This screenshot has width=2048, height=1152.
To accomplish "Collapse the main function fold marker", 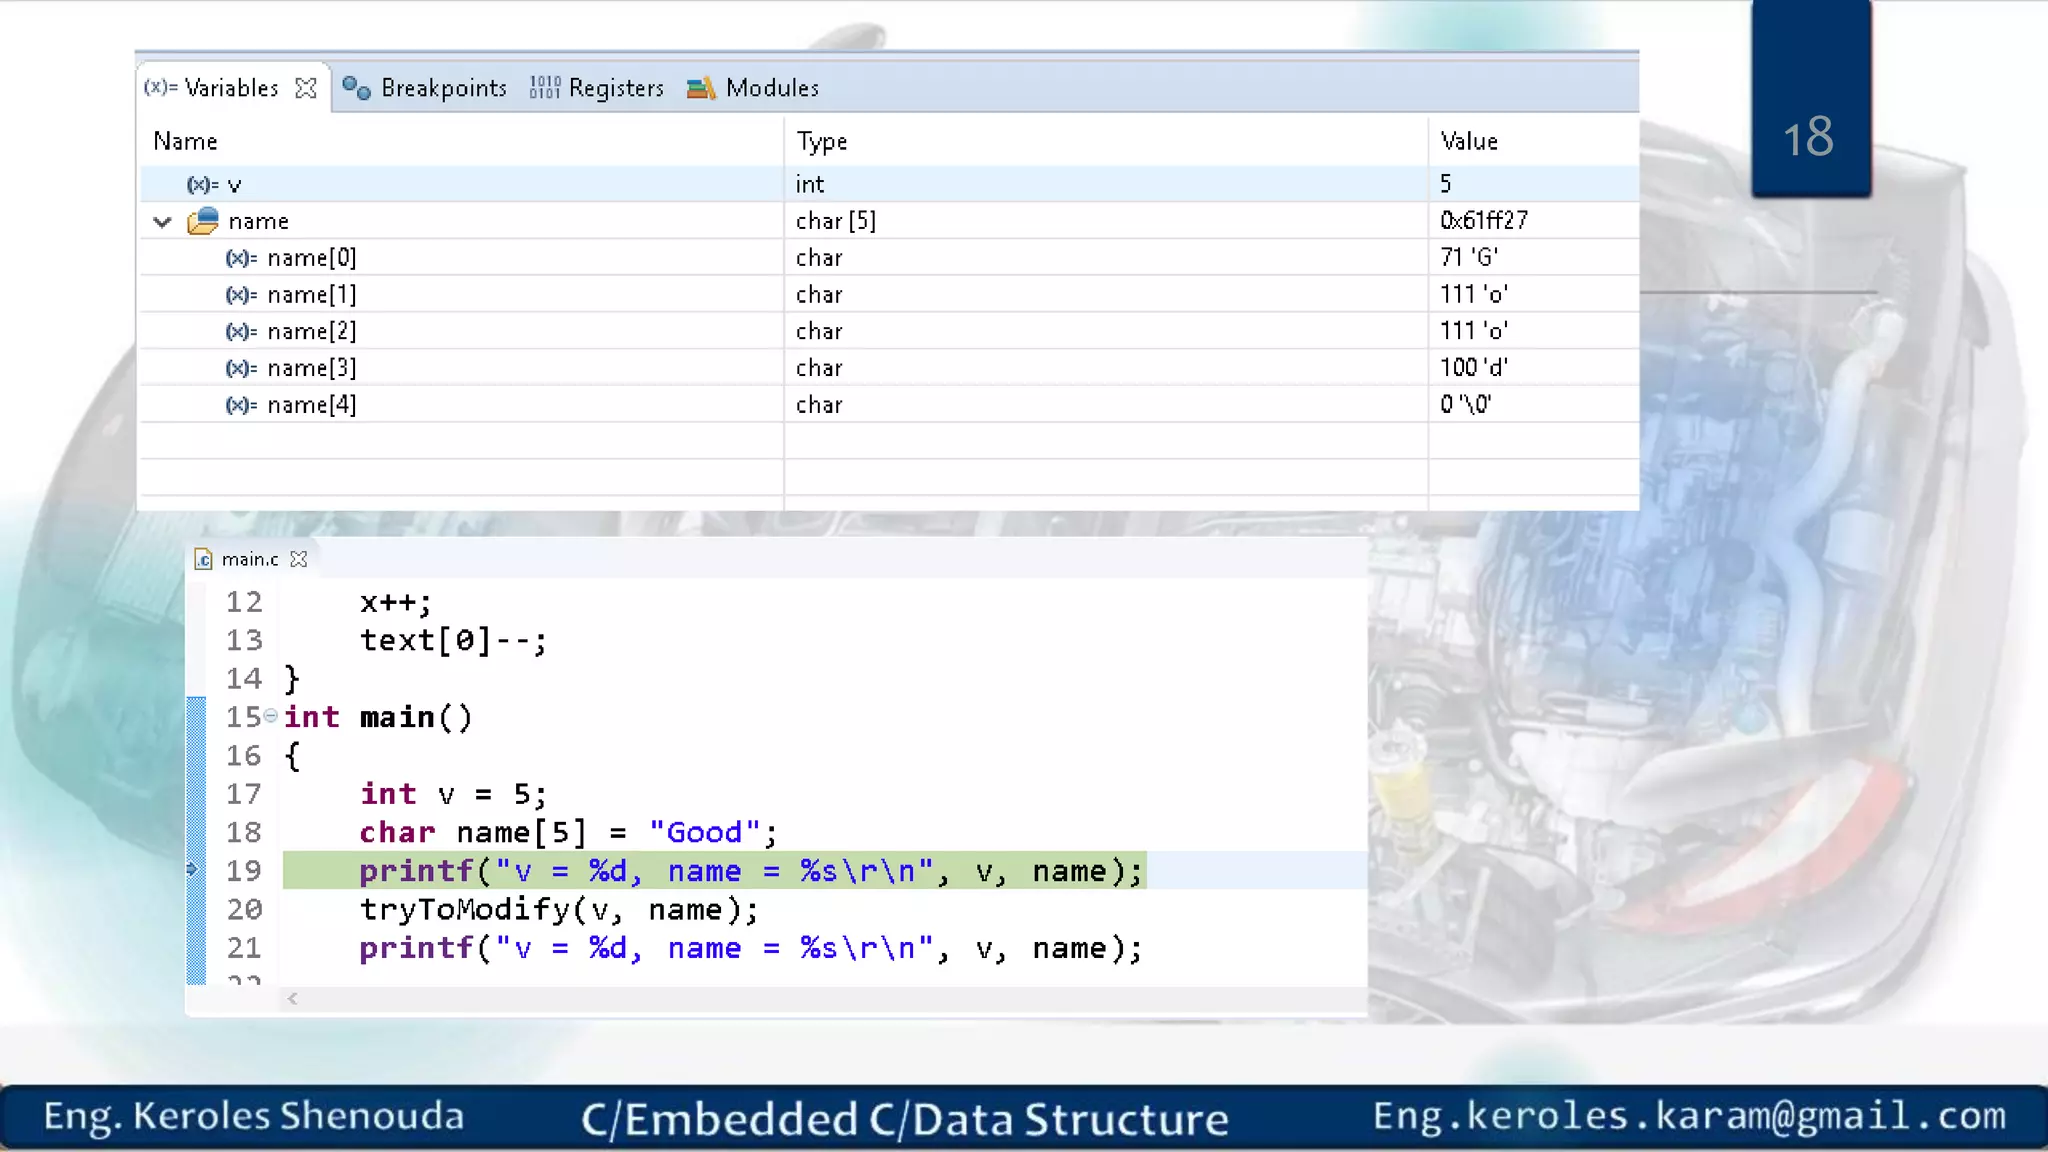I will click(270, 716).
